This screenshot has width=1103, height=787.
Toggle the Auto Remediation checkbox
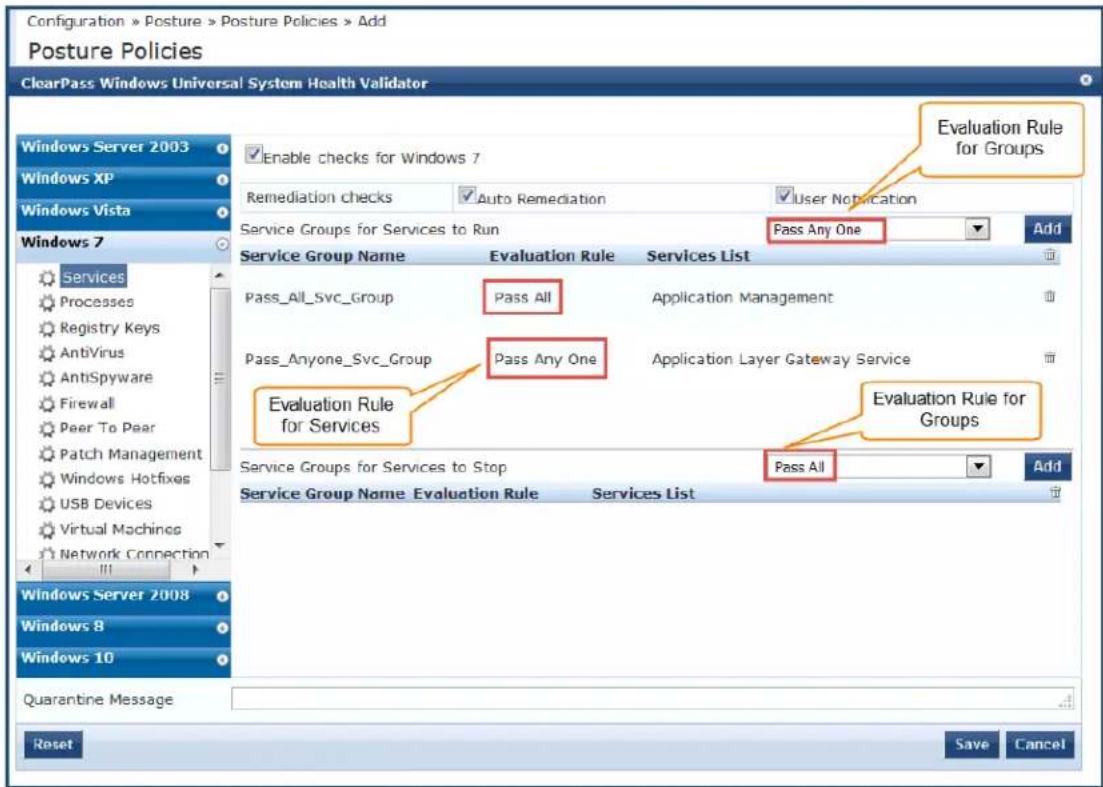coord(467,195)
